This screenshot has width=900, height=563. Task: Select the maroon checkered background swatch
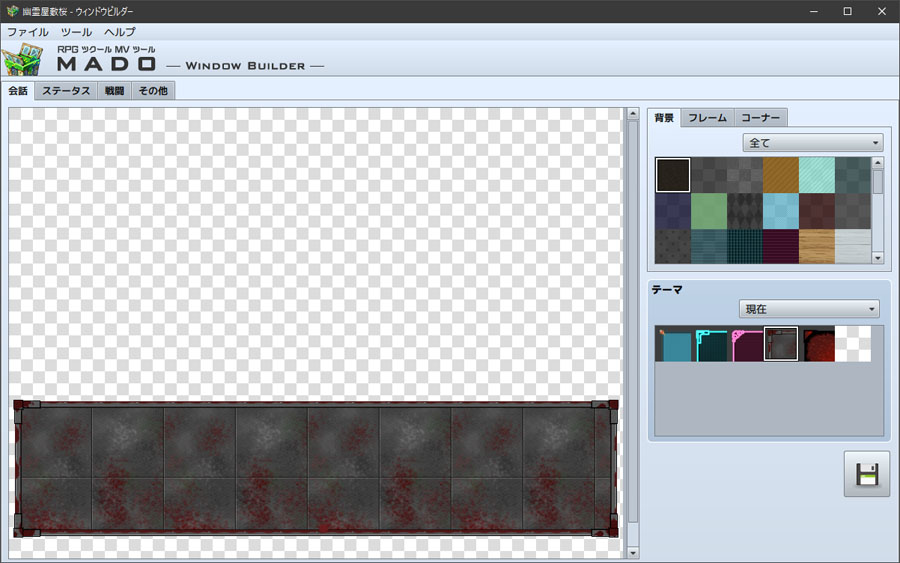[817, 211]
